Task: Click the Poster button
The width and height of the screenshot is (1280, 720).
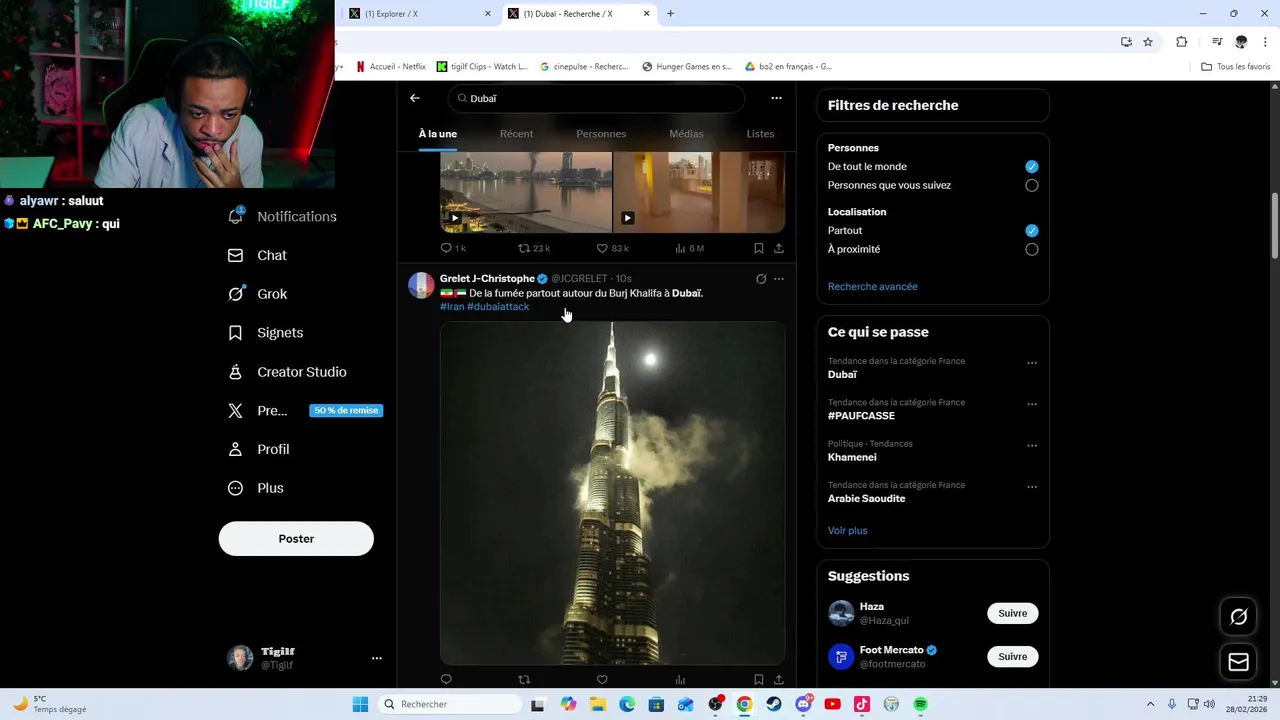Action: [x=296, y=538]
